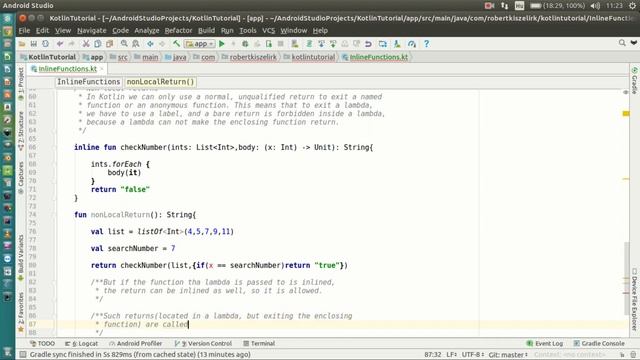This screenshot has height=360, width=640.
Task: Click the Undo arrow icon
Action: click(60, 44)
